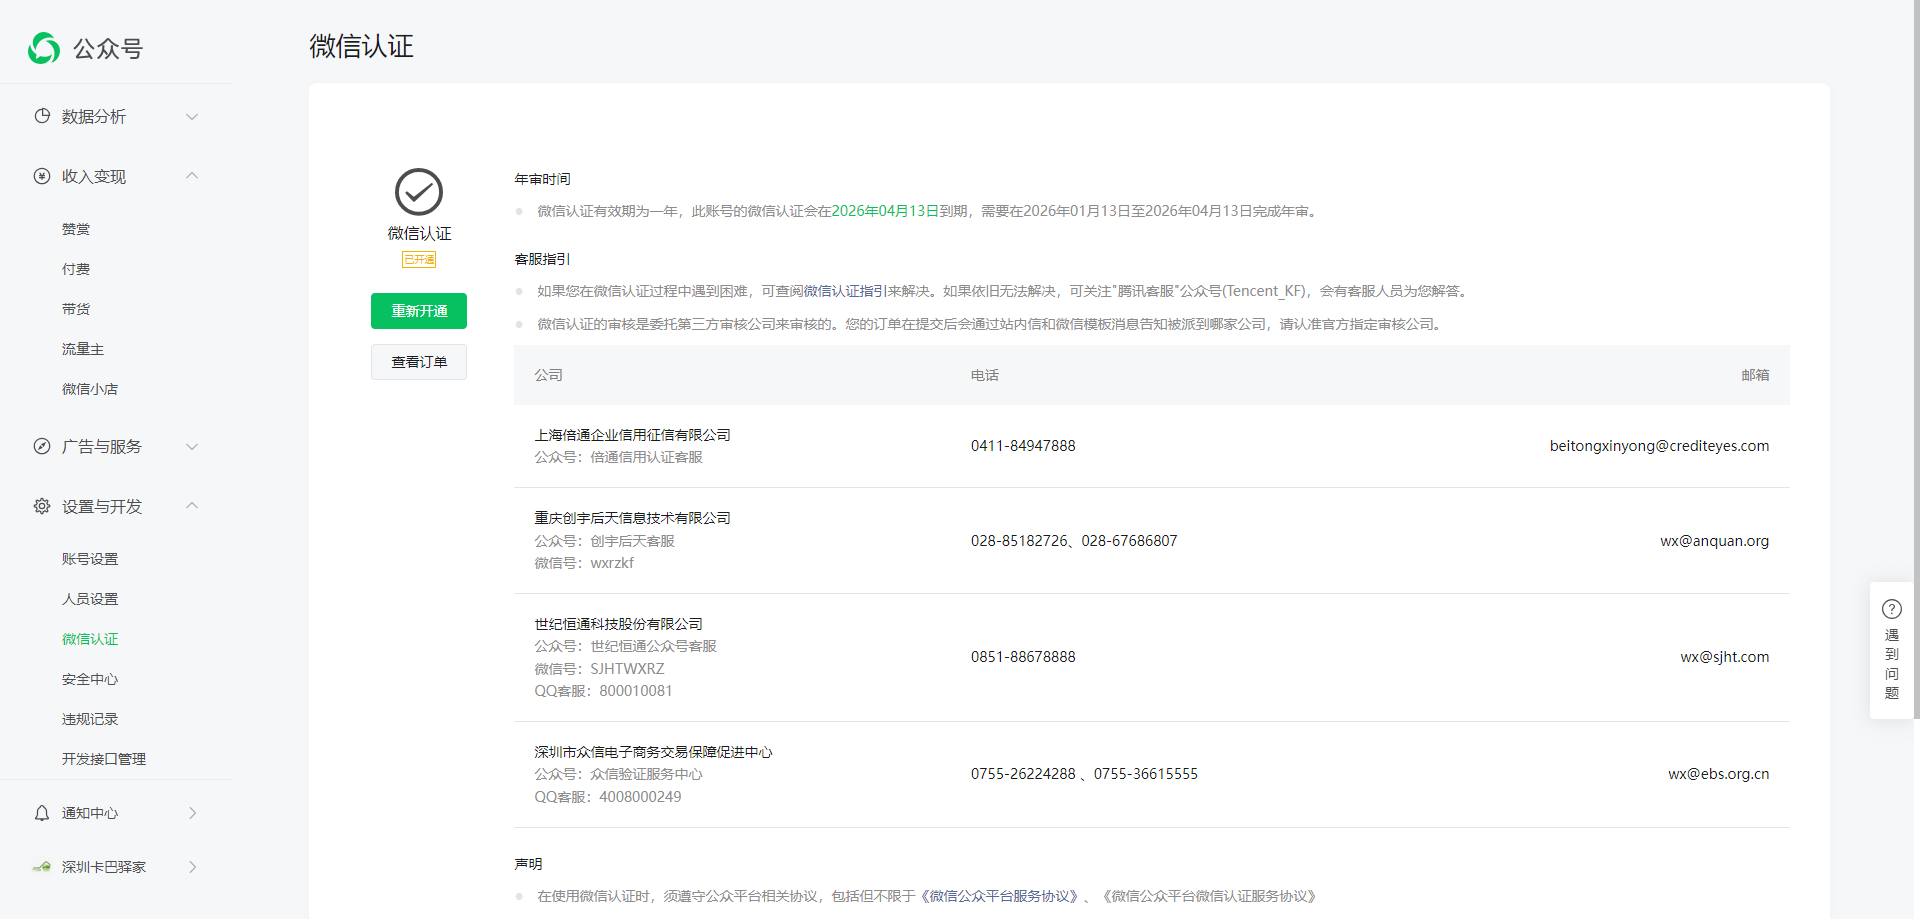
Task: Click the expiry date 2026年04月13日
Action: (x=885, y=211)
